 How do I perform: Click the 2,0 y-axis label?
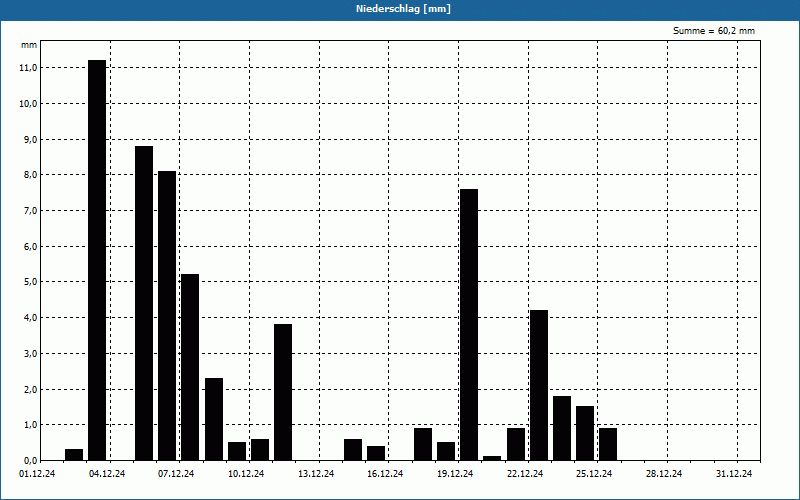pyautogui.click(x=30, y=389)
